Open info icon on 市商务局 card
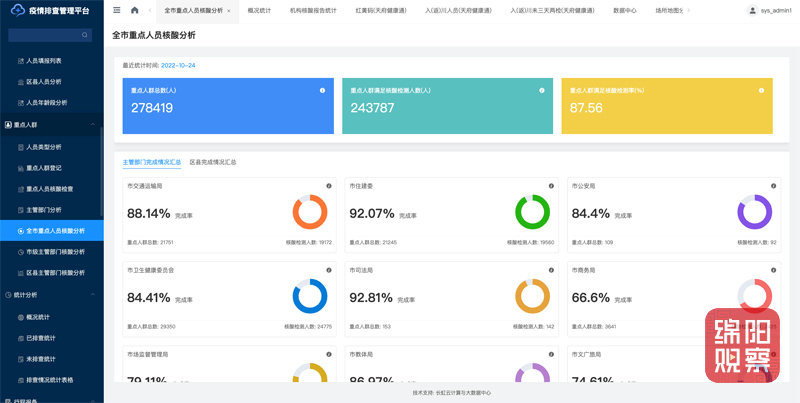The width and height of the screenshot is (800, 403). [x=773, y=270]
